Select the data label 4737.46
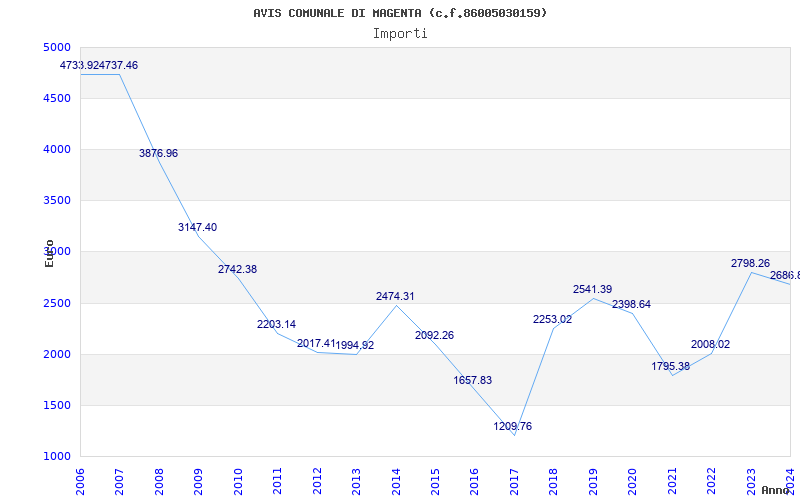 [x=119, y=65]
